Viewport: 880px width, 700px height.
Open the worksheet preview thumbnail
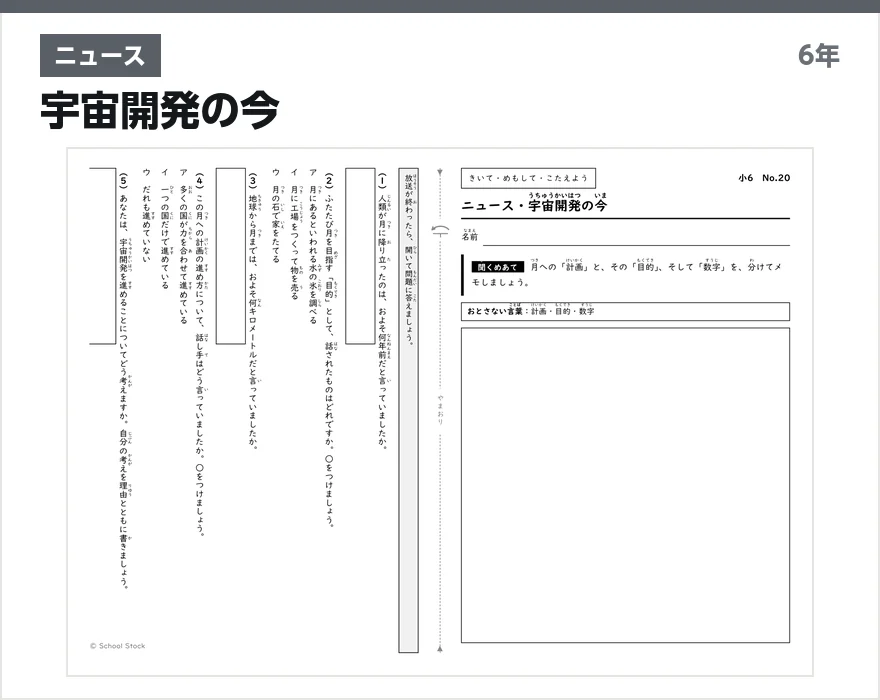point(440,412)
